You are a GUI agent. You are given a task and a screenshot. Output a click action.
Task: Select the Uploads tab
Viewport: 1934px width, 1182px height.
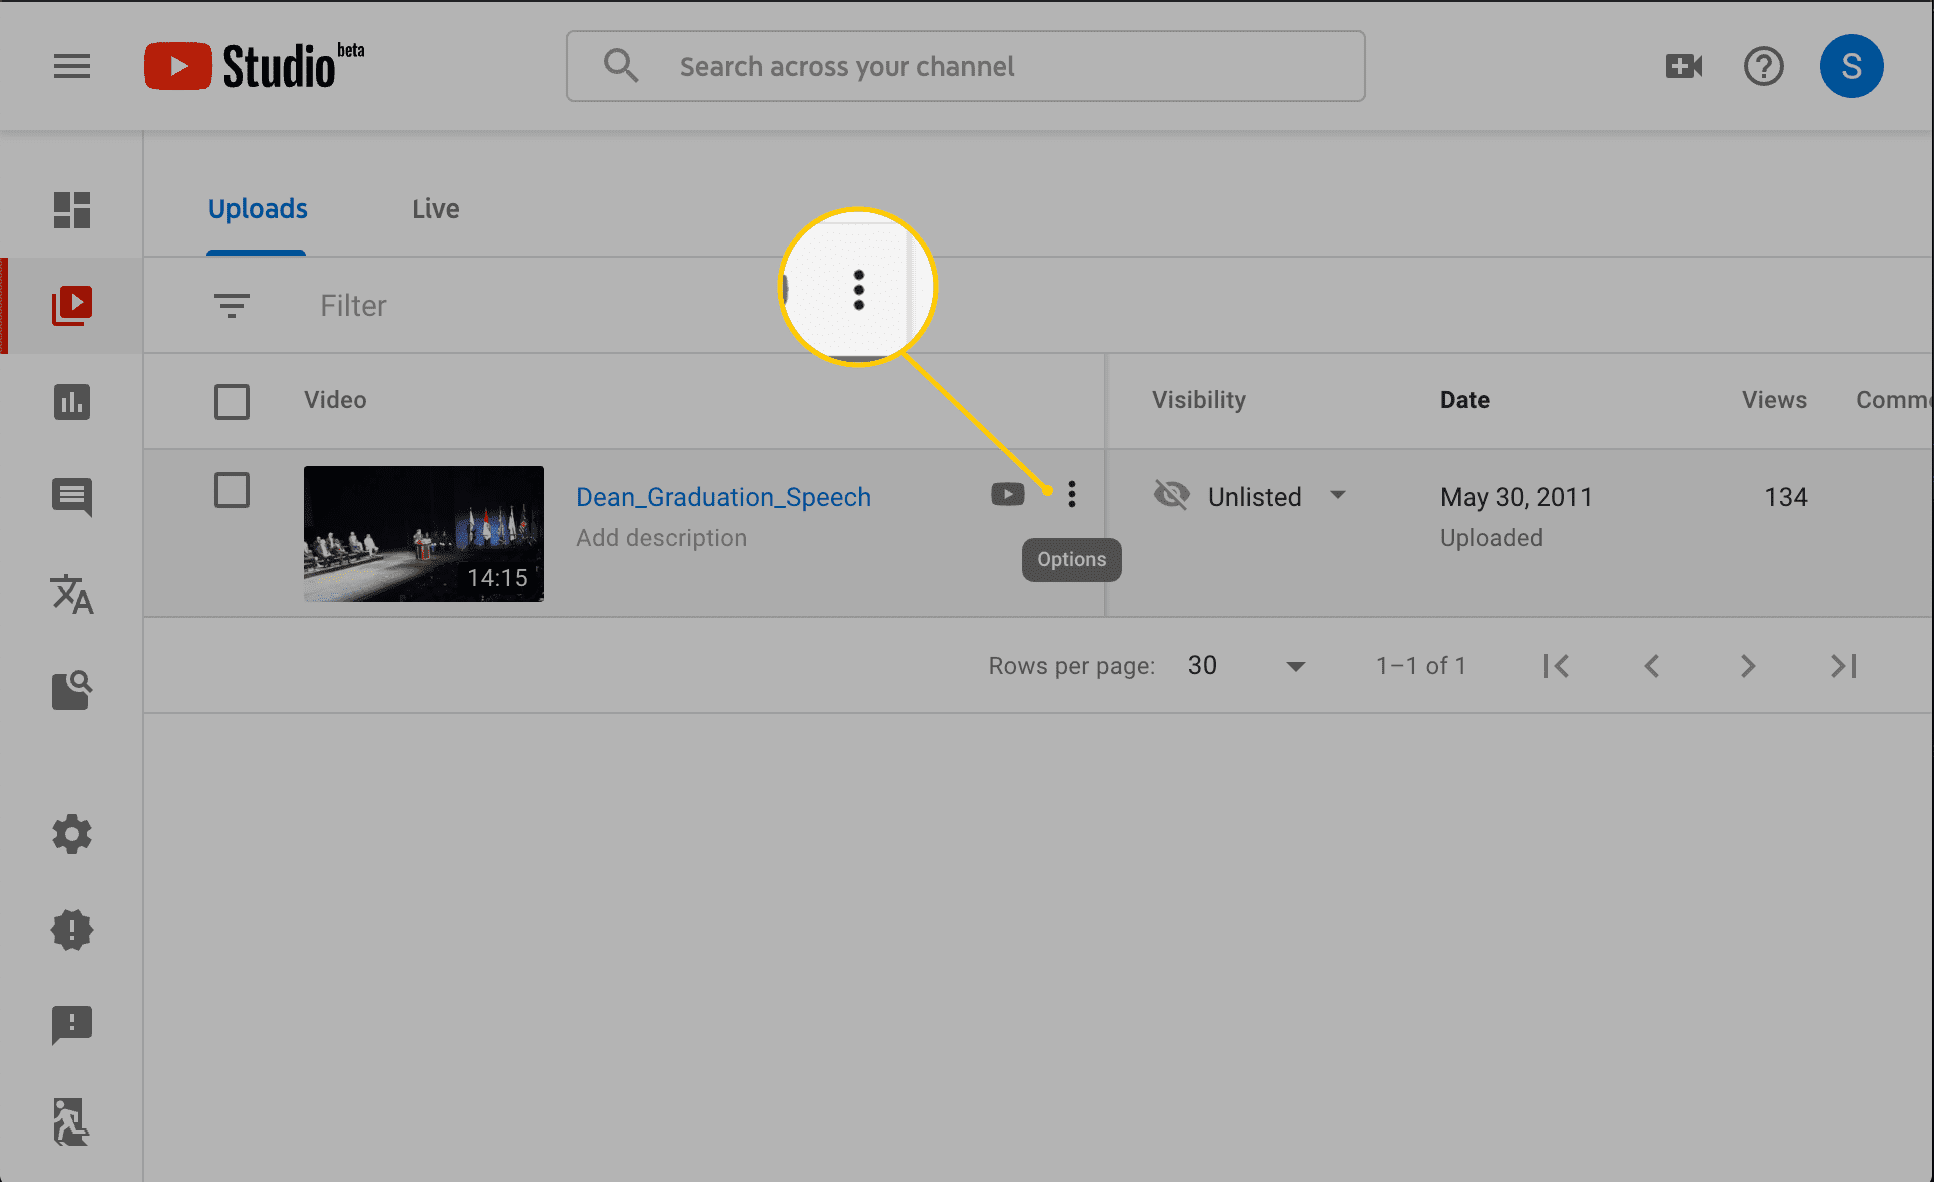(x=257, y=209)
